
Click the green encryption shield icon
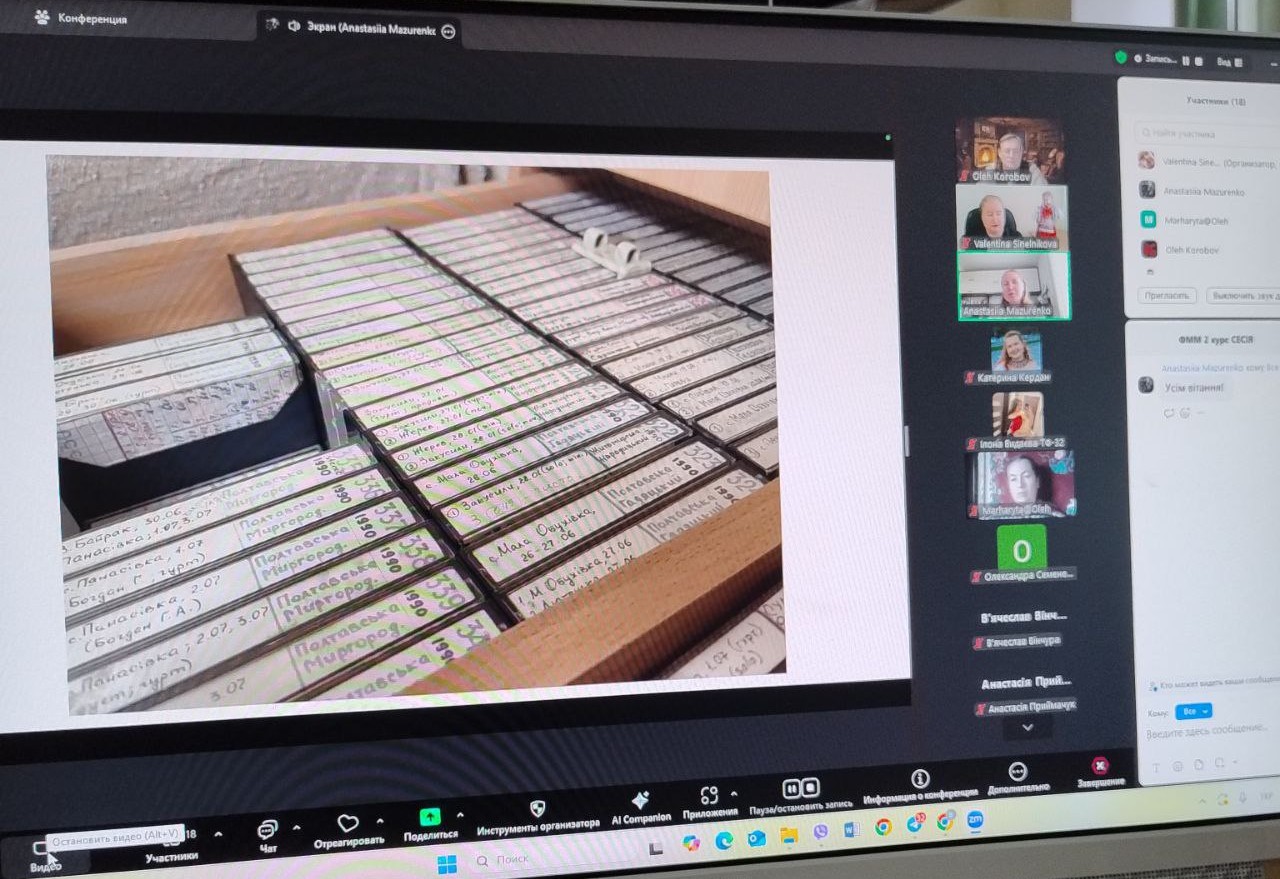(1122, 58)
